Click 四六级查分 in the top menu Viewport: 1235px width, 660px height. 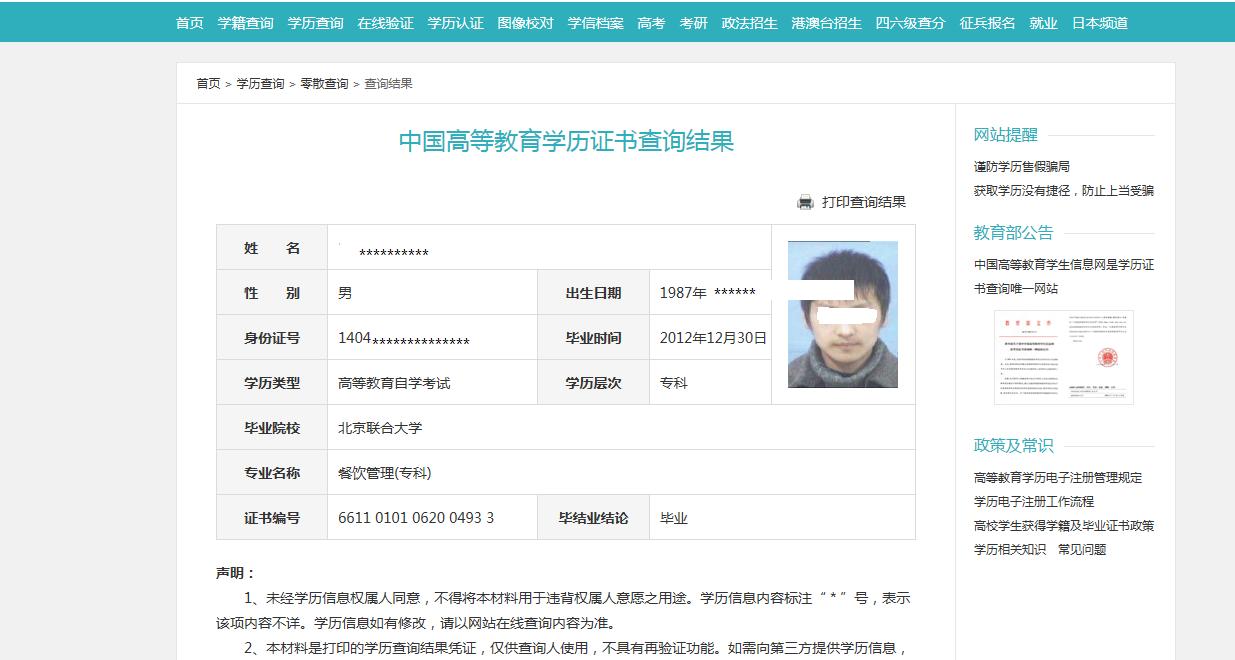point(911,23)
